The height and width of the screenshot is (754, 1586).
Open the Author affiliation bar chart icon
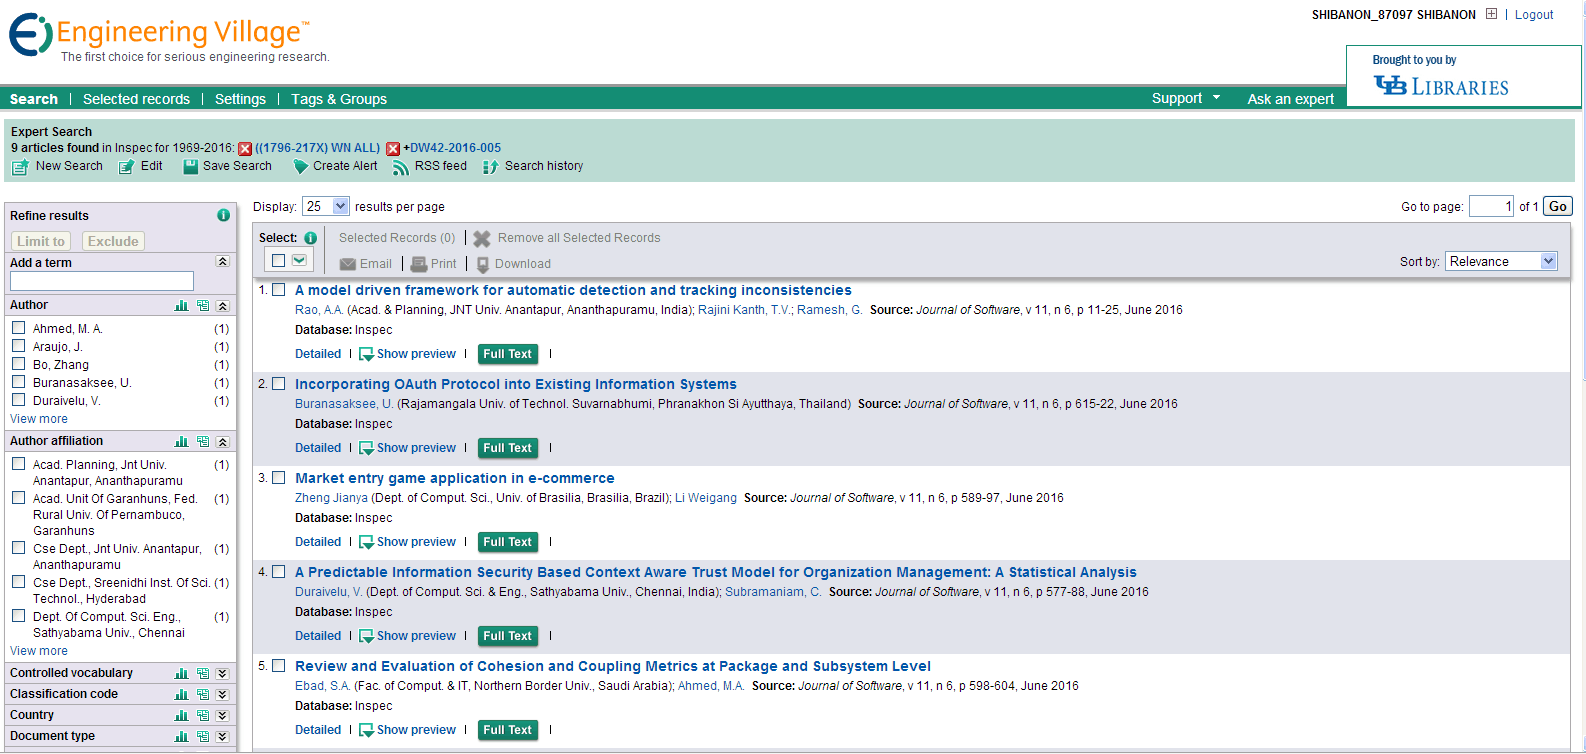click(x=182, y=441)
